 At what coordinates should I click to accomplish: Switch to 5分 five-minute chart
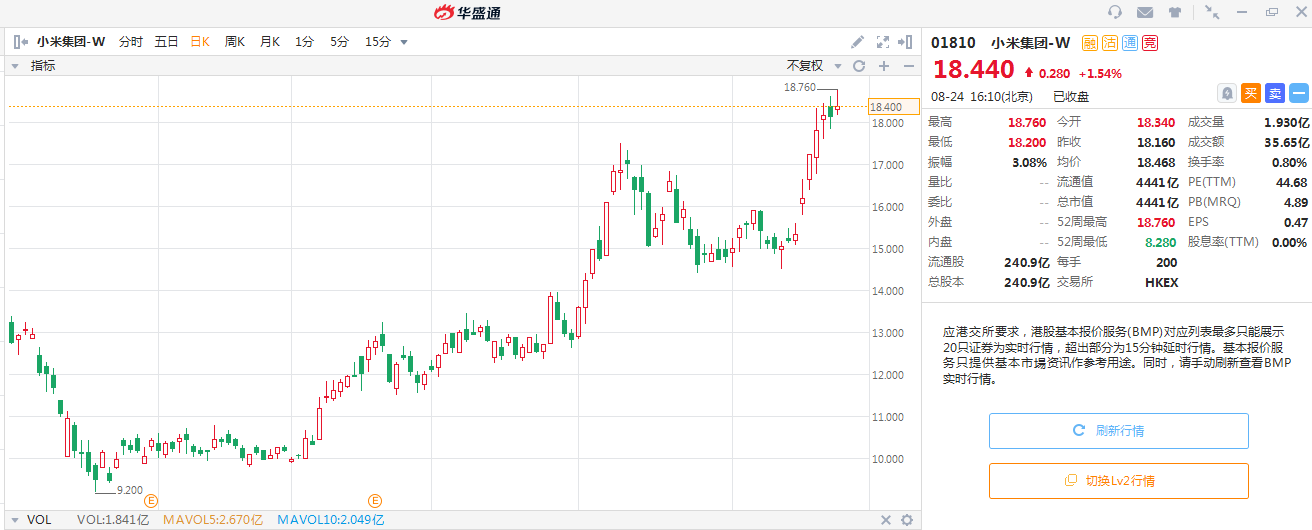[339, 42]
